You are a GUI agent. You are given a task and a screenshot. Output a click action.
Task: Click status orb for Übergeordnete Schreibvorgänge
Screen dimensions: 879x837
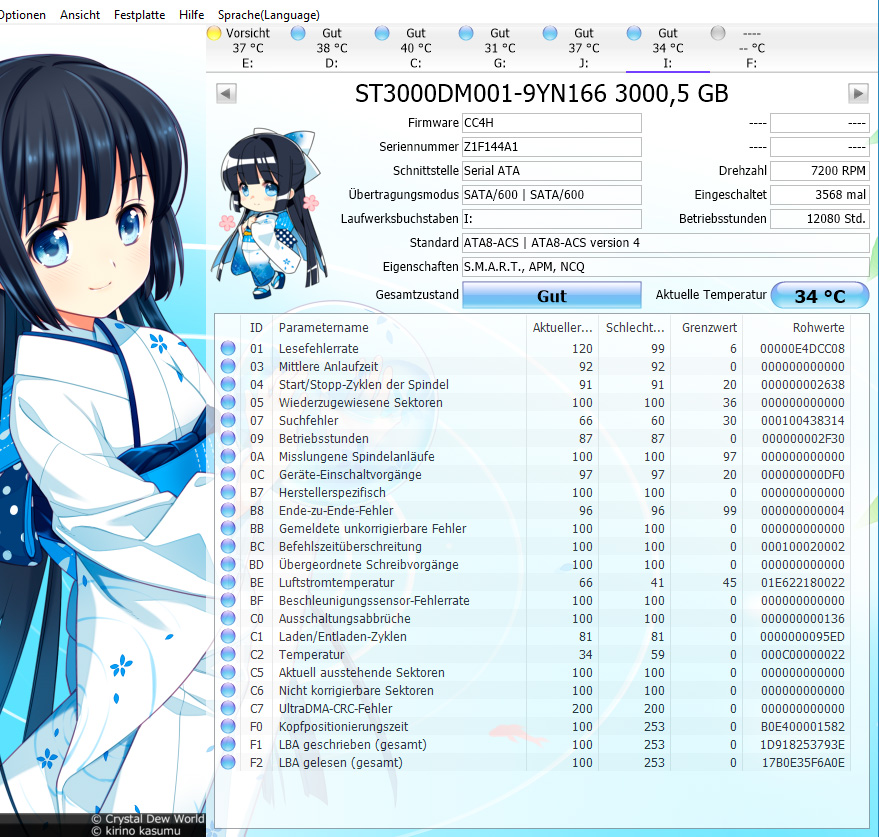tap(228, 564)
